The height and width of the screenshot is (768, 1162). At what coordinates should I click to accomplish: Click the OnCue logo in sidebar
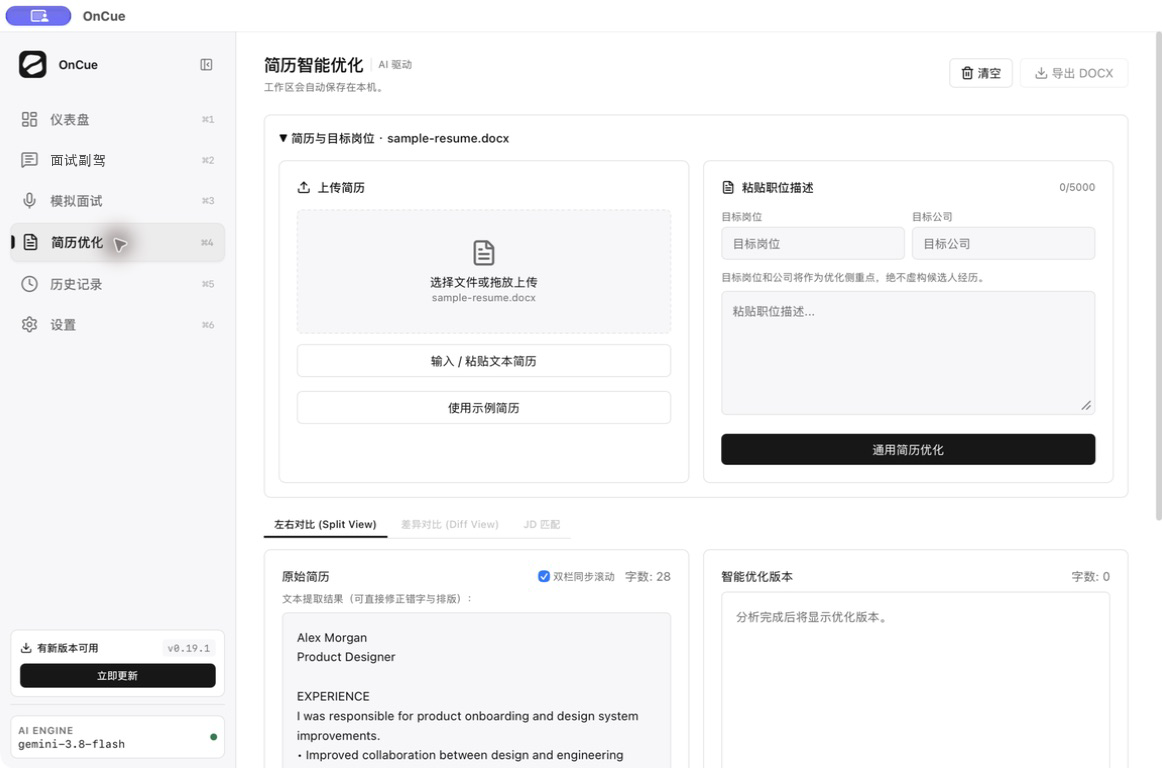(x=33, y=64)
